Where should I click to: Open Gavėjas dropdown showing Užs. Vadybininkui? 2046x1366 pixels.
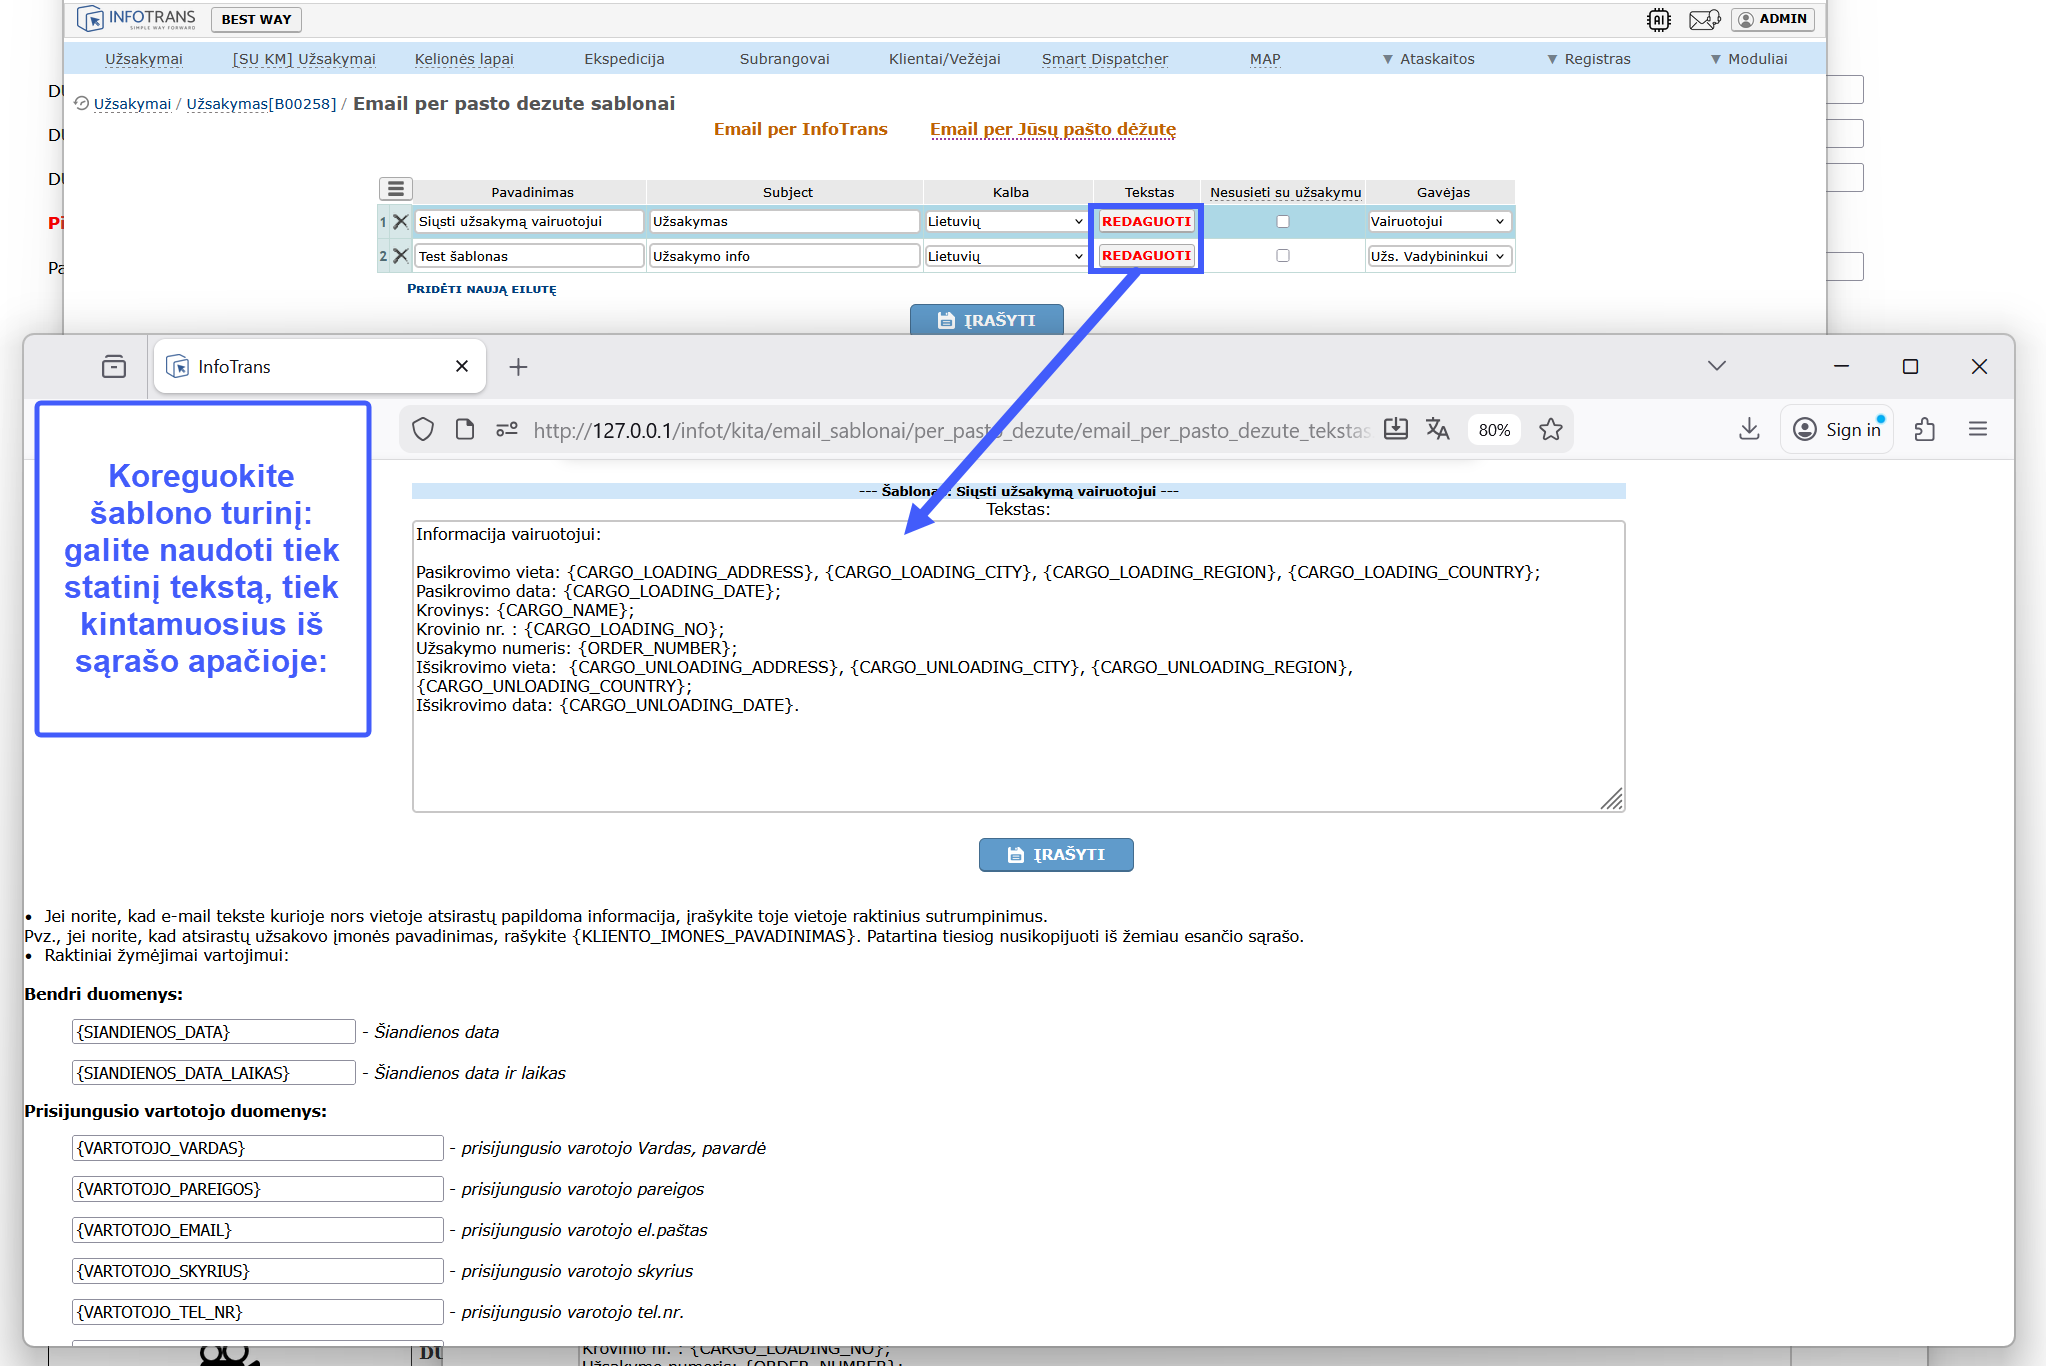coord(1438,256)
